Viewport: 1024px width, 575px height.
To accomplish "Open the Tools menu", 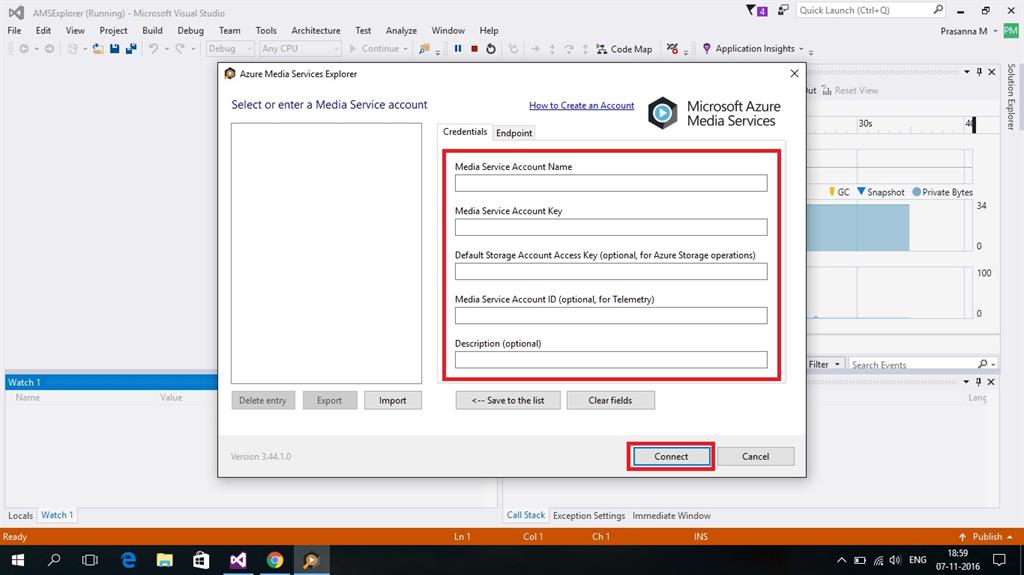I will pos(266,31).
